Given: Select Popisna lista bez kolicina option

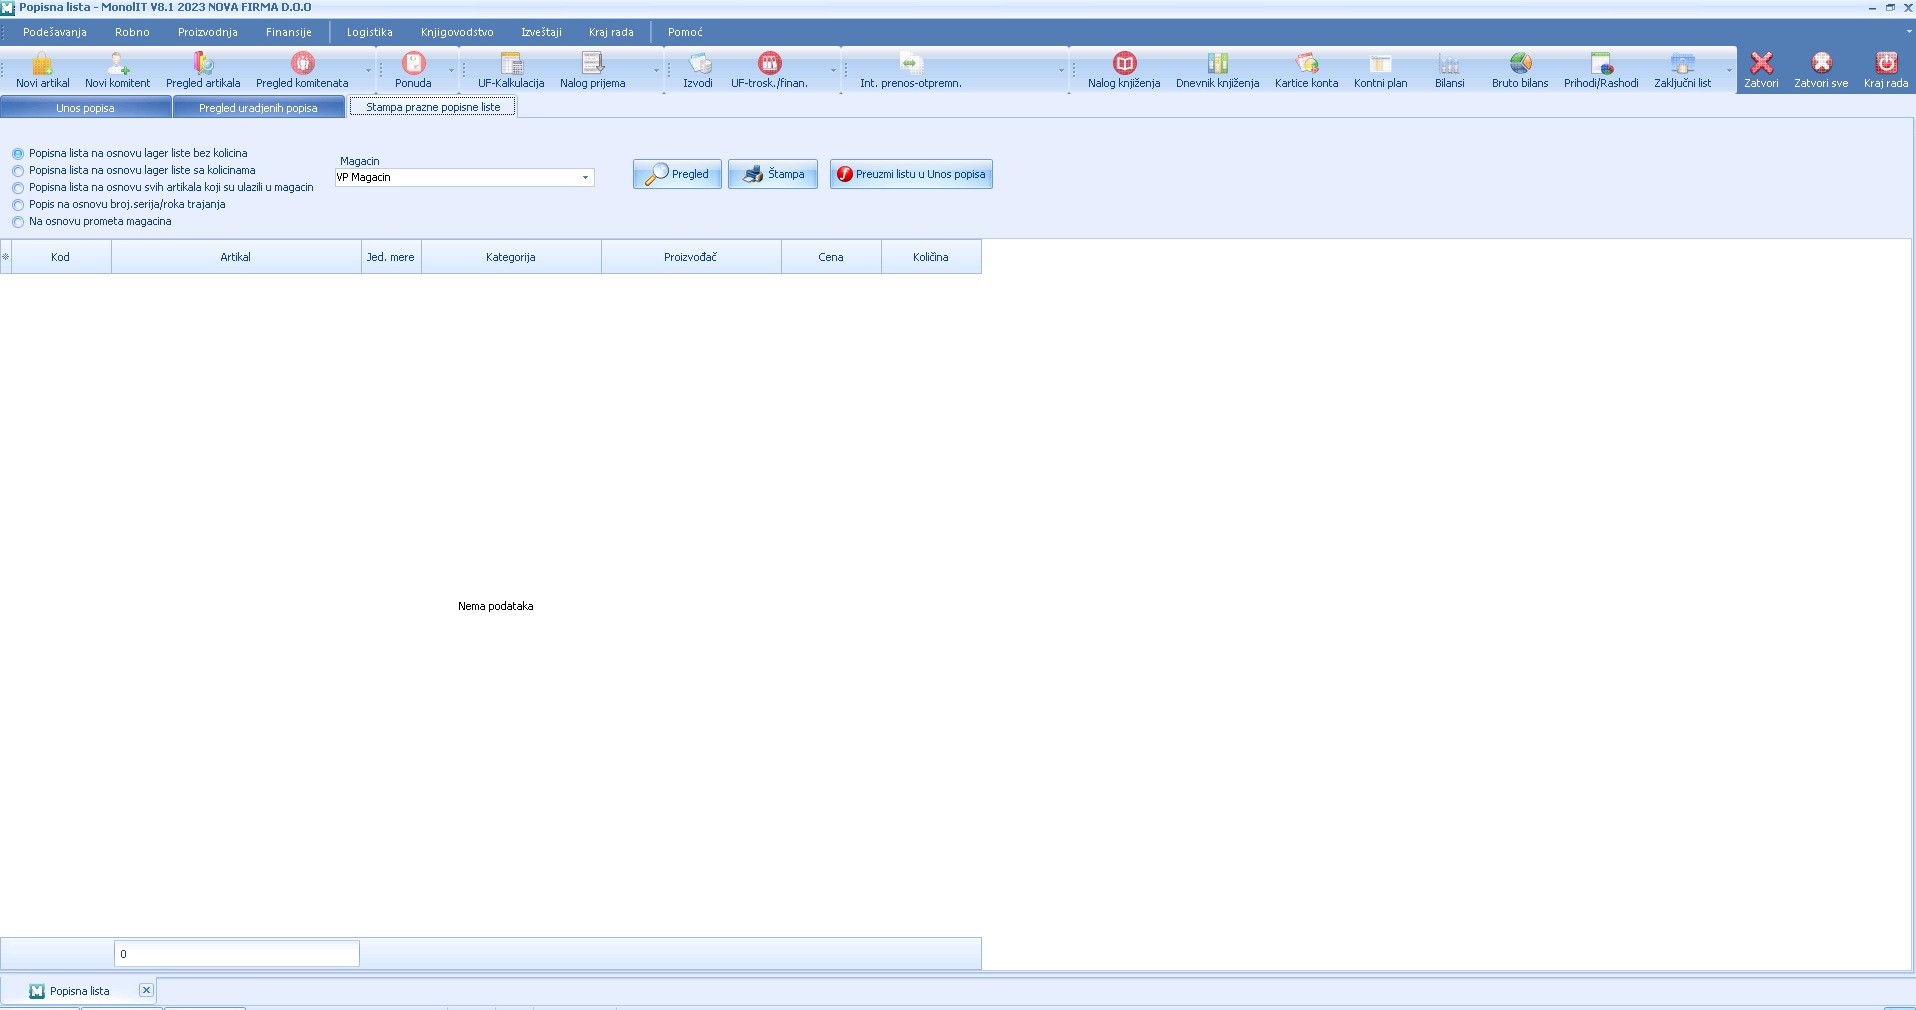Looking at the screenshot, I should coord(18,154).
